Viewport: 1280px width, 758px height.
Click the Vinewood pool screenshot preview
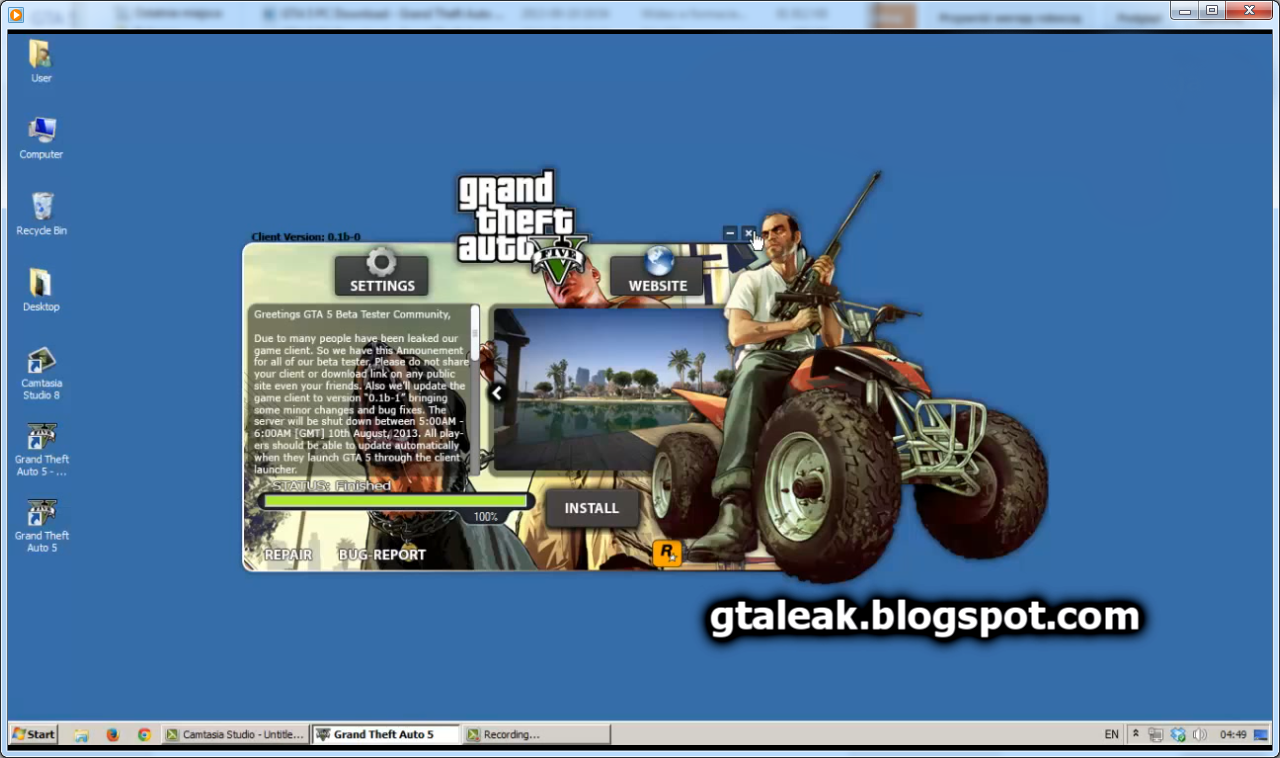(610, 388)
